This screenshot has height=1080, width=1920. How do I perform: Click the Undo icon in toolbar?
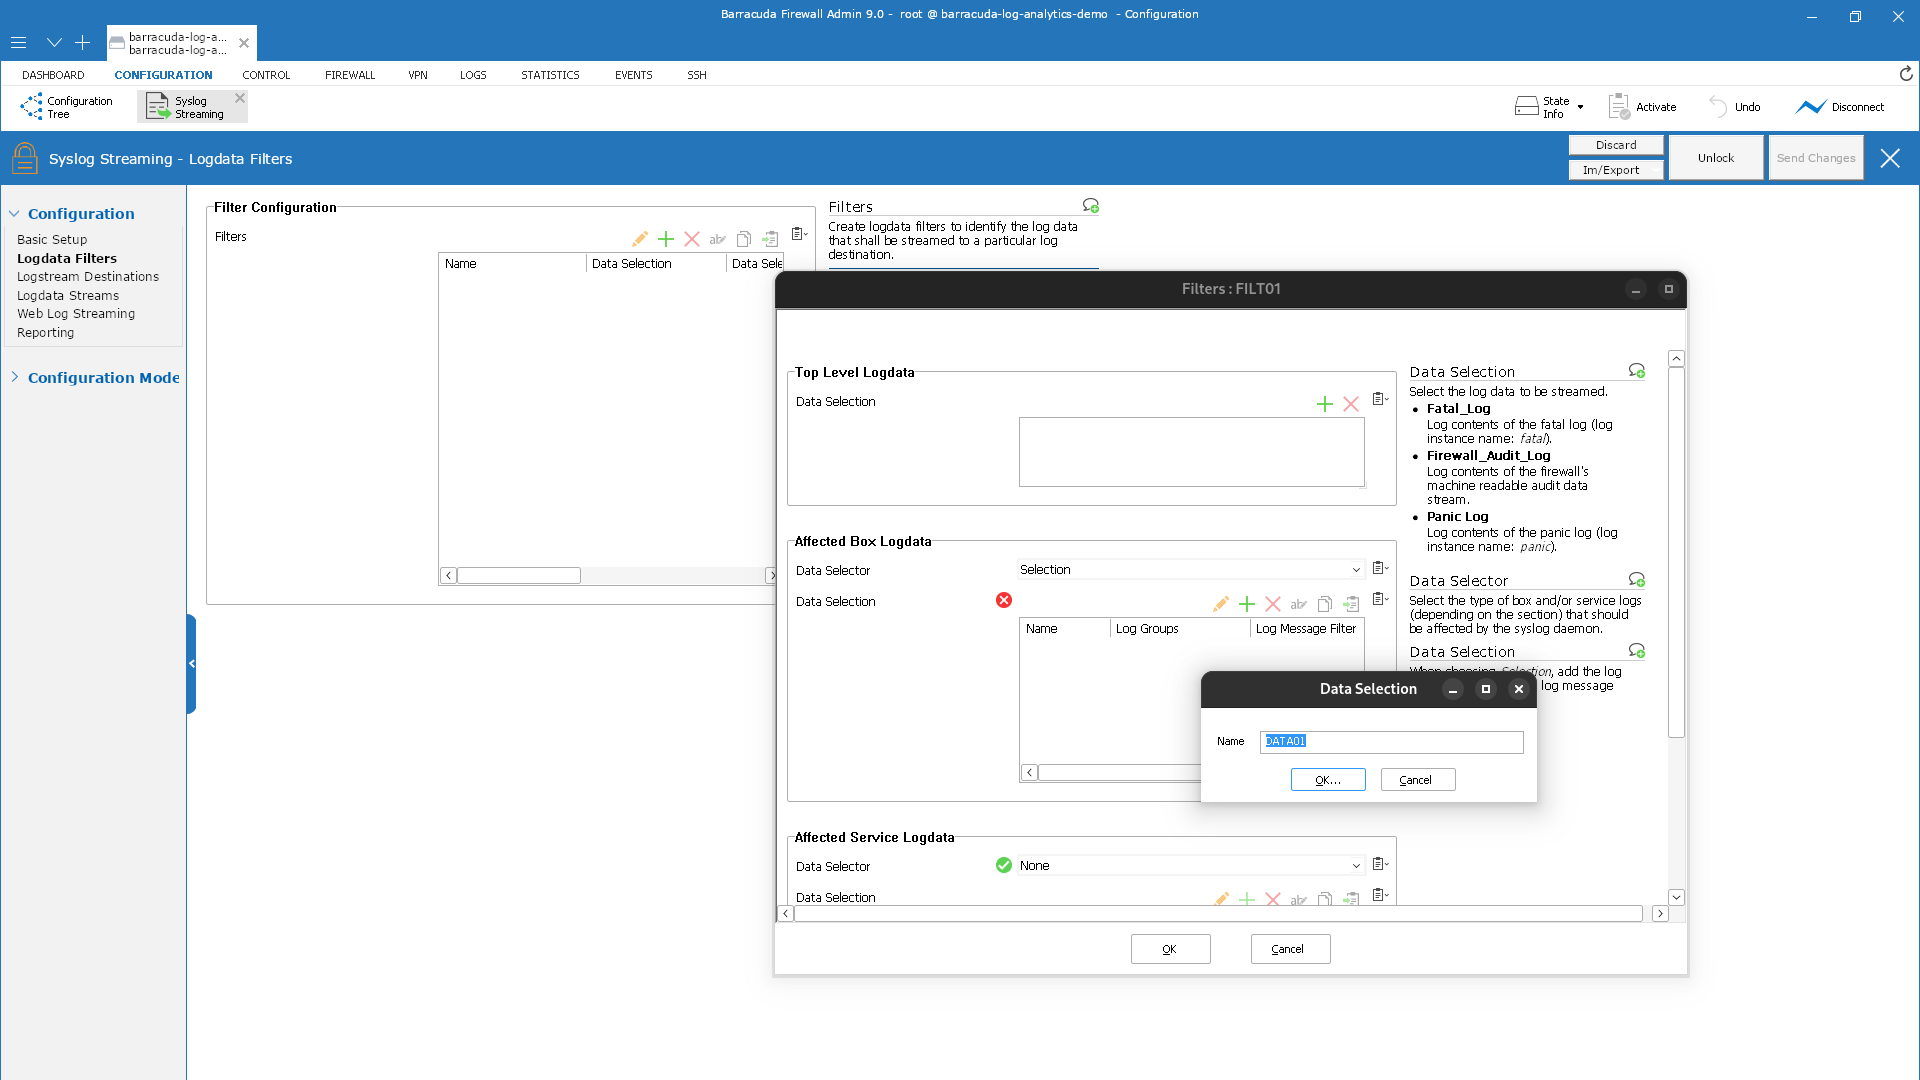tap(1718, 107)
